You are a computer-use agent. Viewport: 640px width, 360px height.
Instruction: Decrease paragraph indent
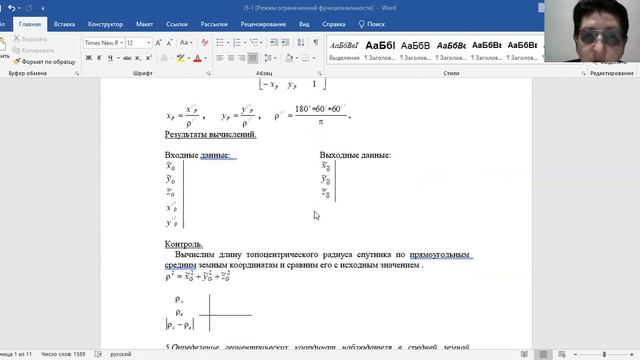(x=274, y=42)
